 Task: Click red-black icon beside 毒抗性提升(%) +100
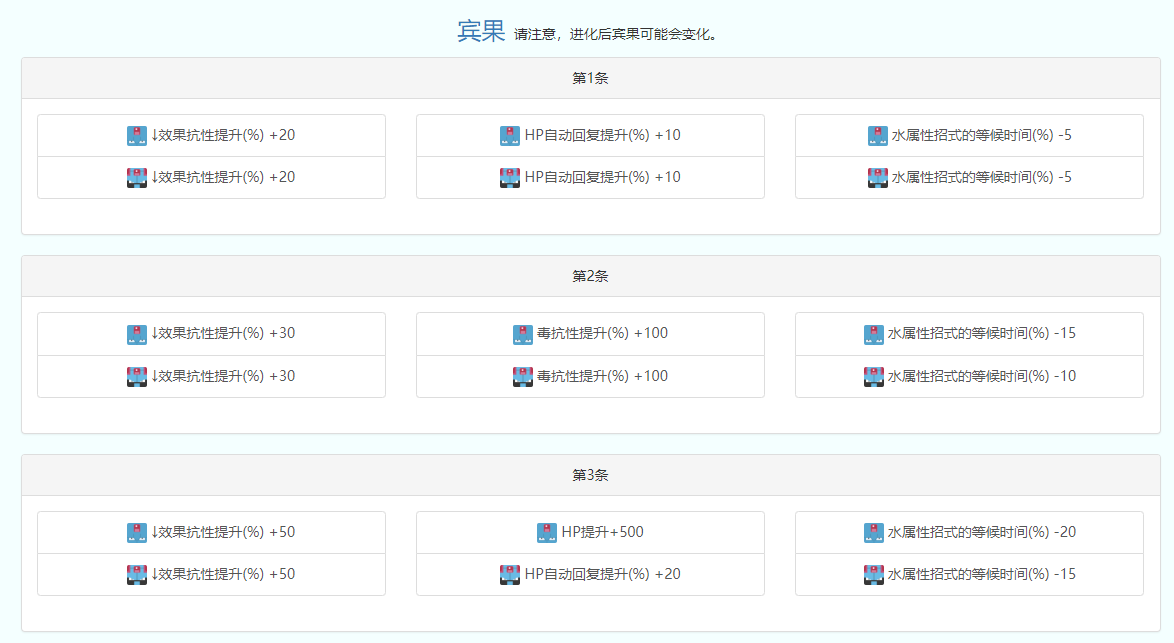[523, 377]
